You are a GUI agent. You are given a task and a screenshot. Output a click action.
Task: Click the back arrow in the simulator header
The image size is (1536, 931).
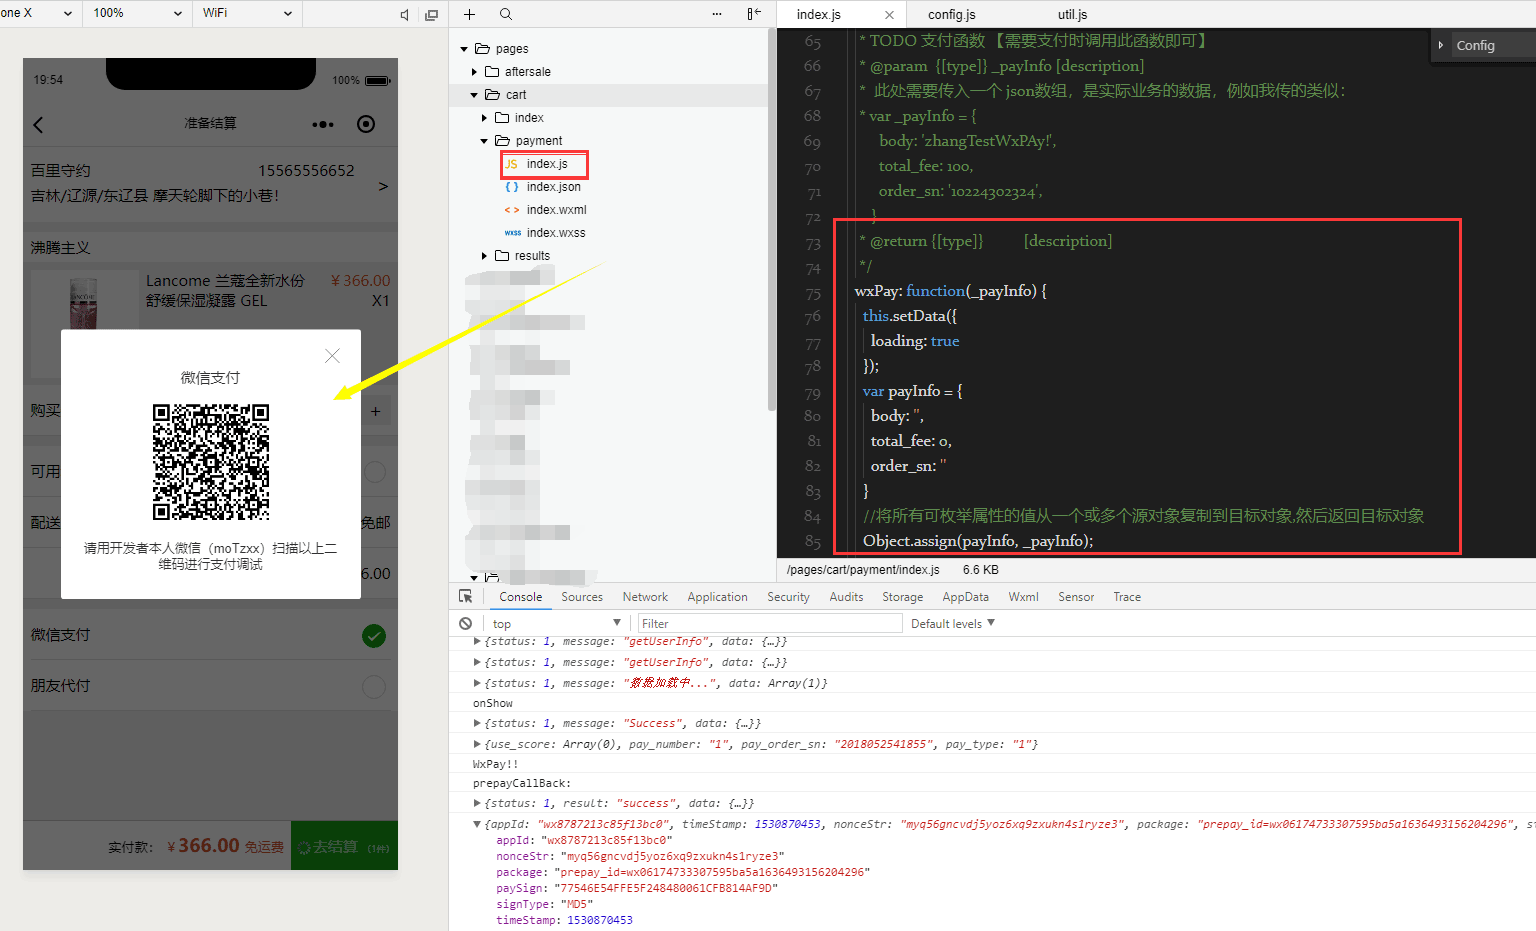38,124
